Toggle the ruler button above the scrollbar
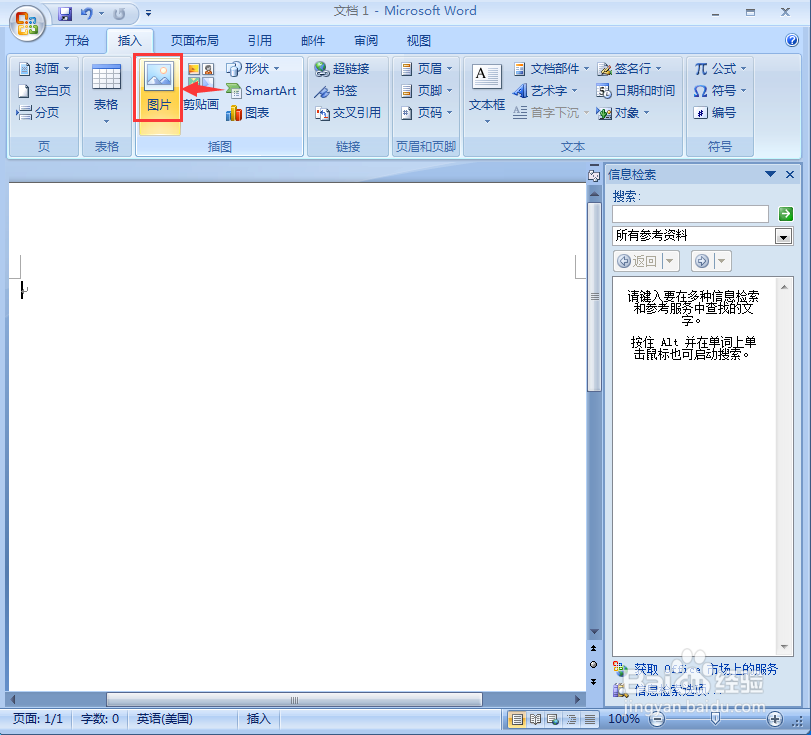The width and height of the screenshot is (811, 735). point(594,175)
